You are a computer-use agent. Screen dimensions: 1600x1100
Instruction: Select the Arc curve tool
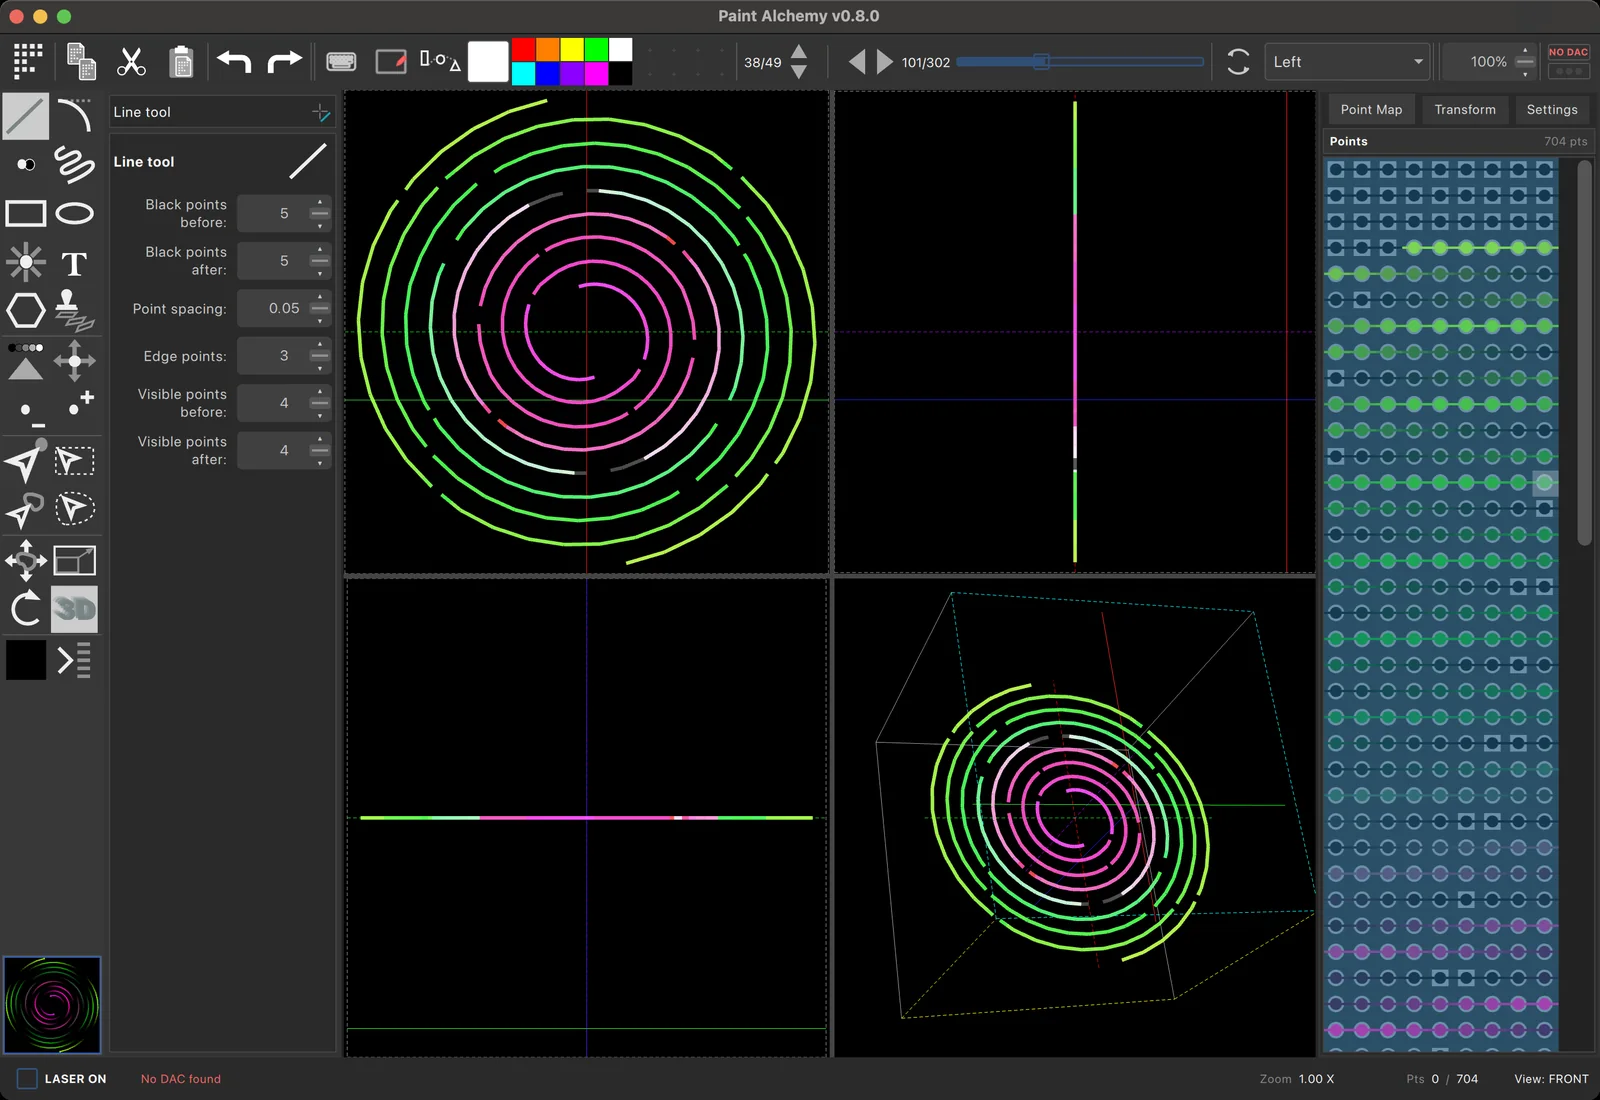74,116
